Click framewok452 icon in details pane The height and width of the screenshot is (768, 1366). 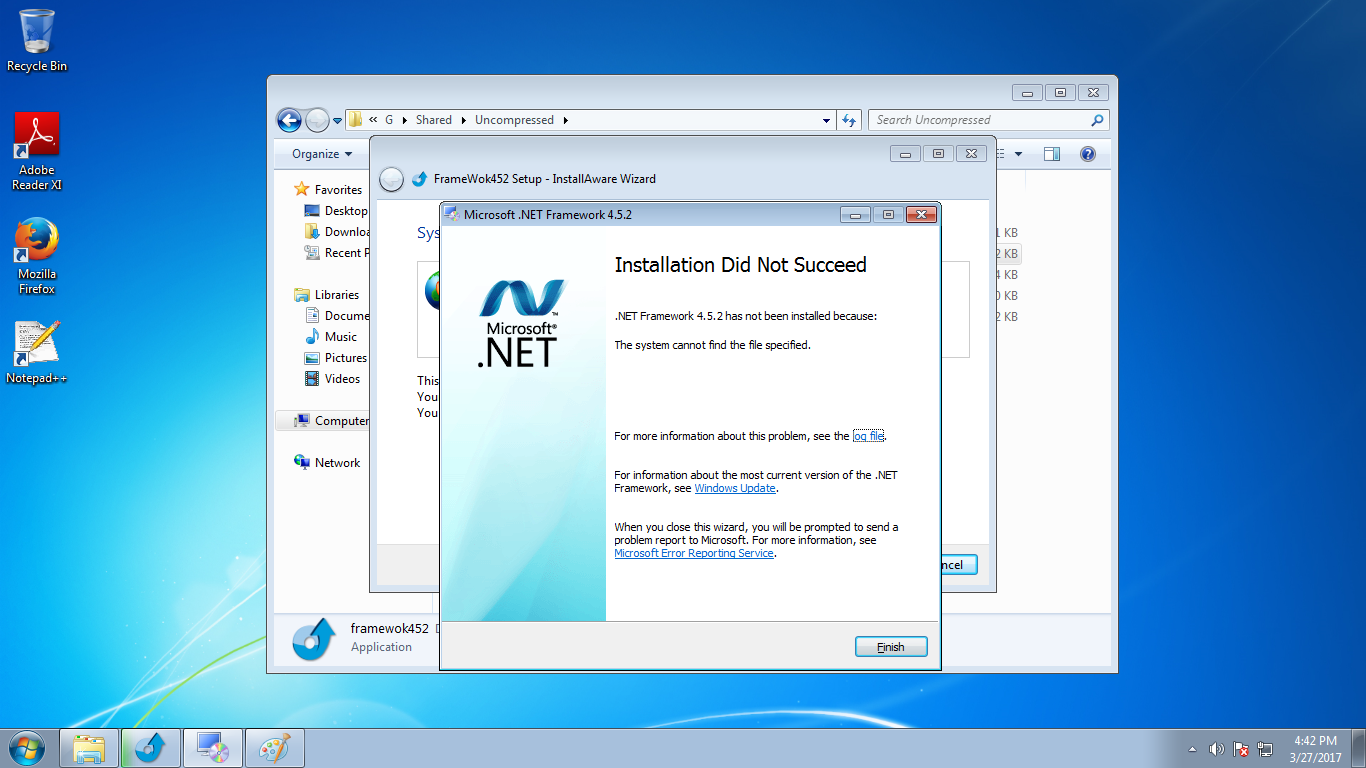click(314, 639)
